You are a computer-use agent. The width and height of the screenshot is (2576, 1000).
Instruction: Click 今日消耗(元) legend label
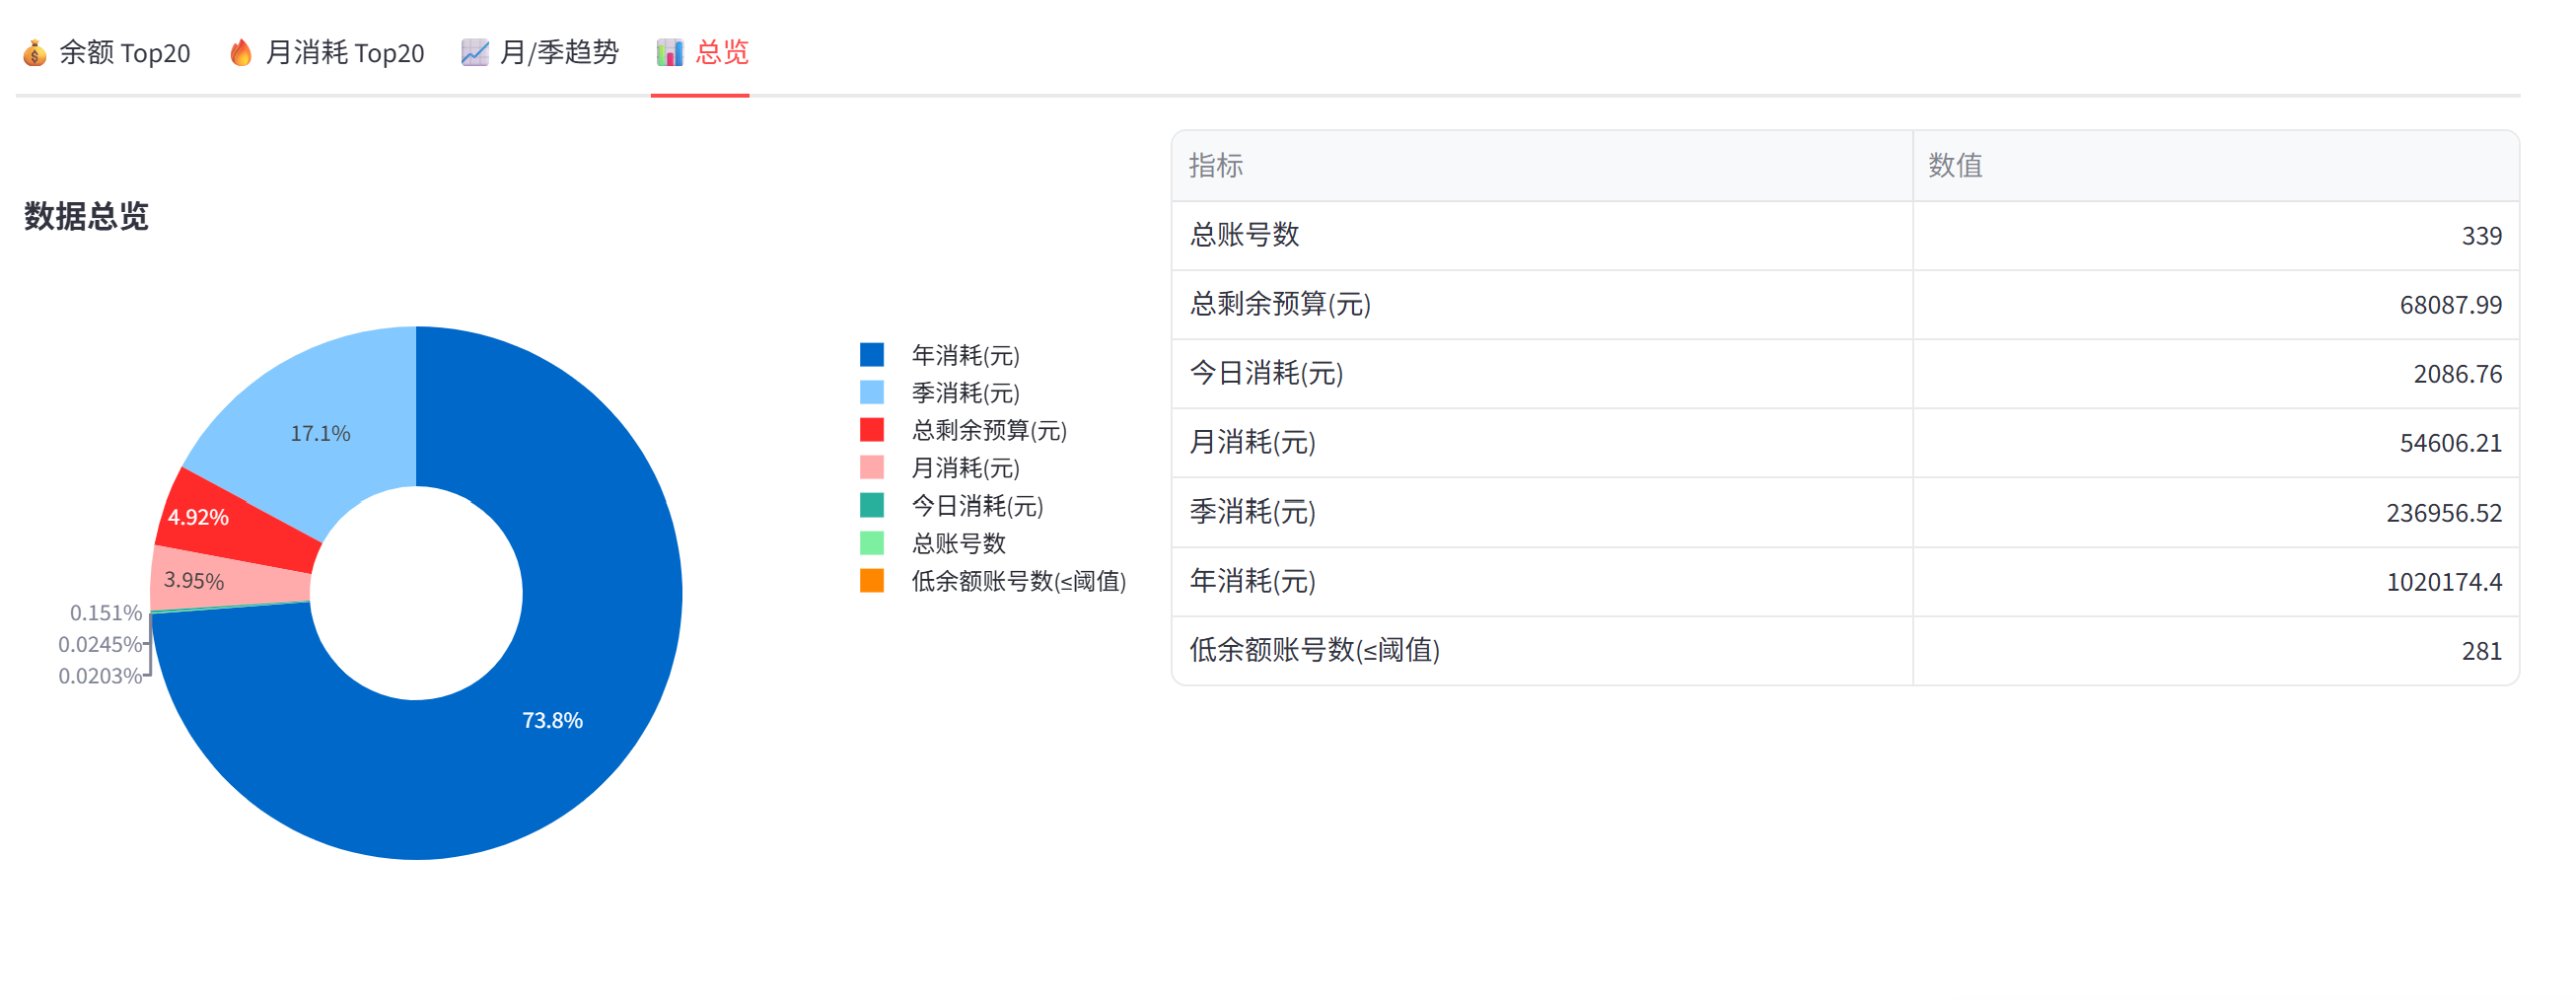977,505
